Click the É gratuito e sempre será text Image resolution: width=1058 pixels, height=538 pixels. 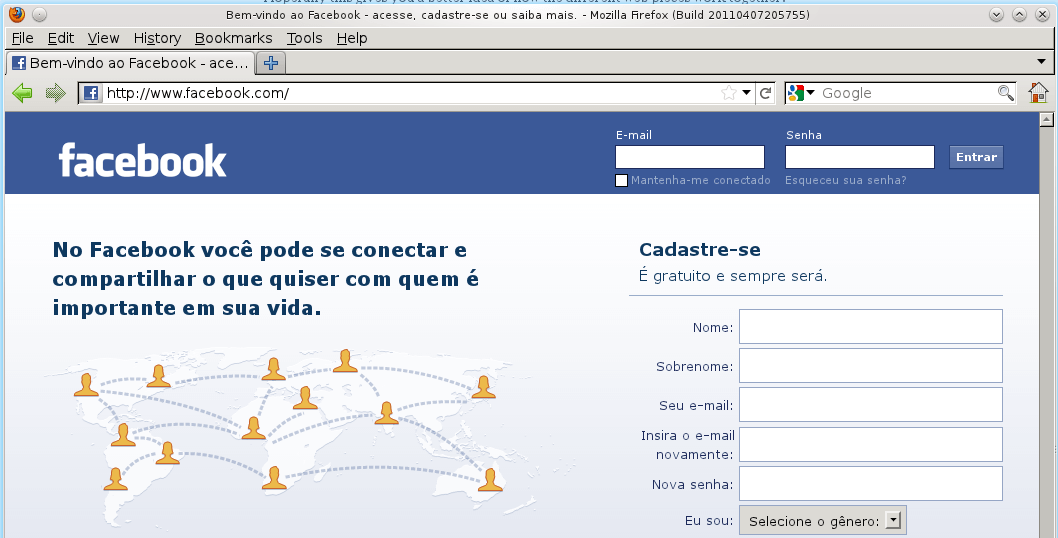pyautogui.click(x=733, y=276)
